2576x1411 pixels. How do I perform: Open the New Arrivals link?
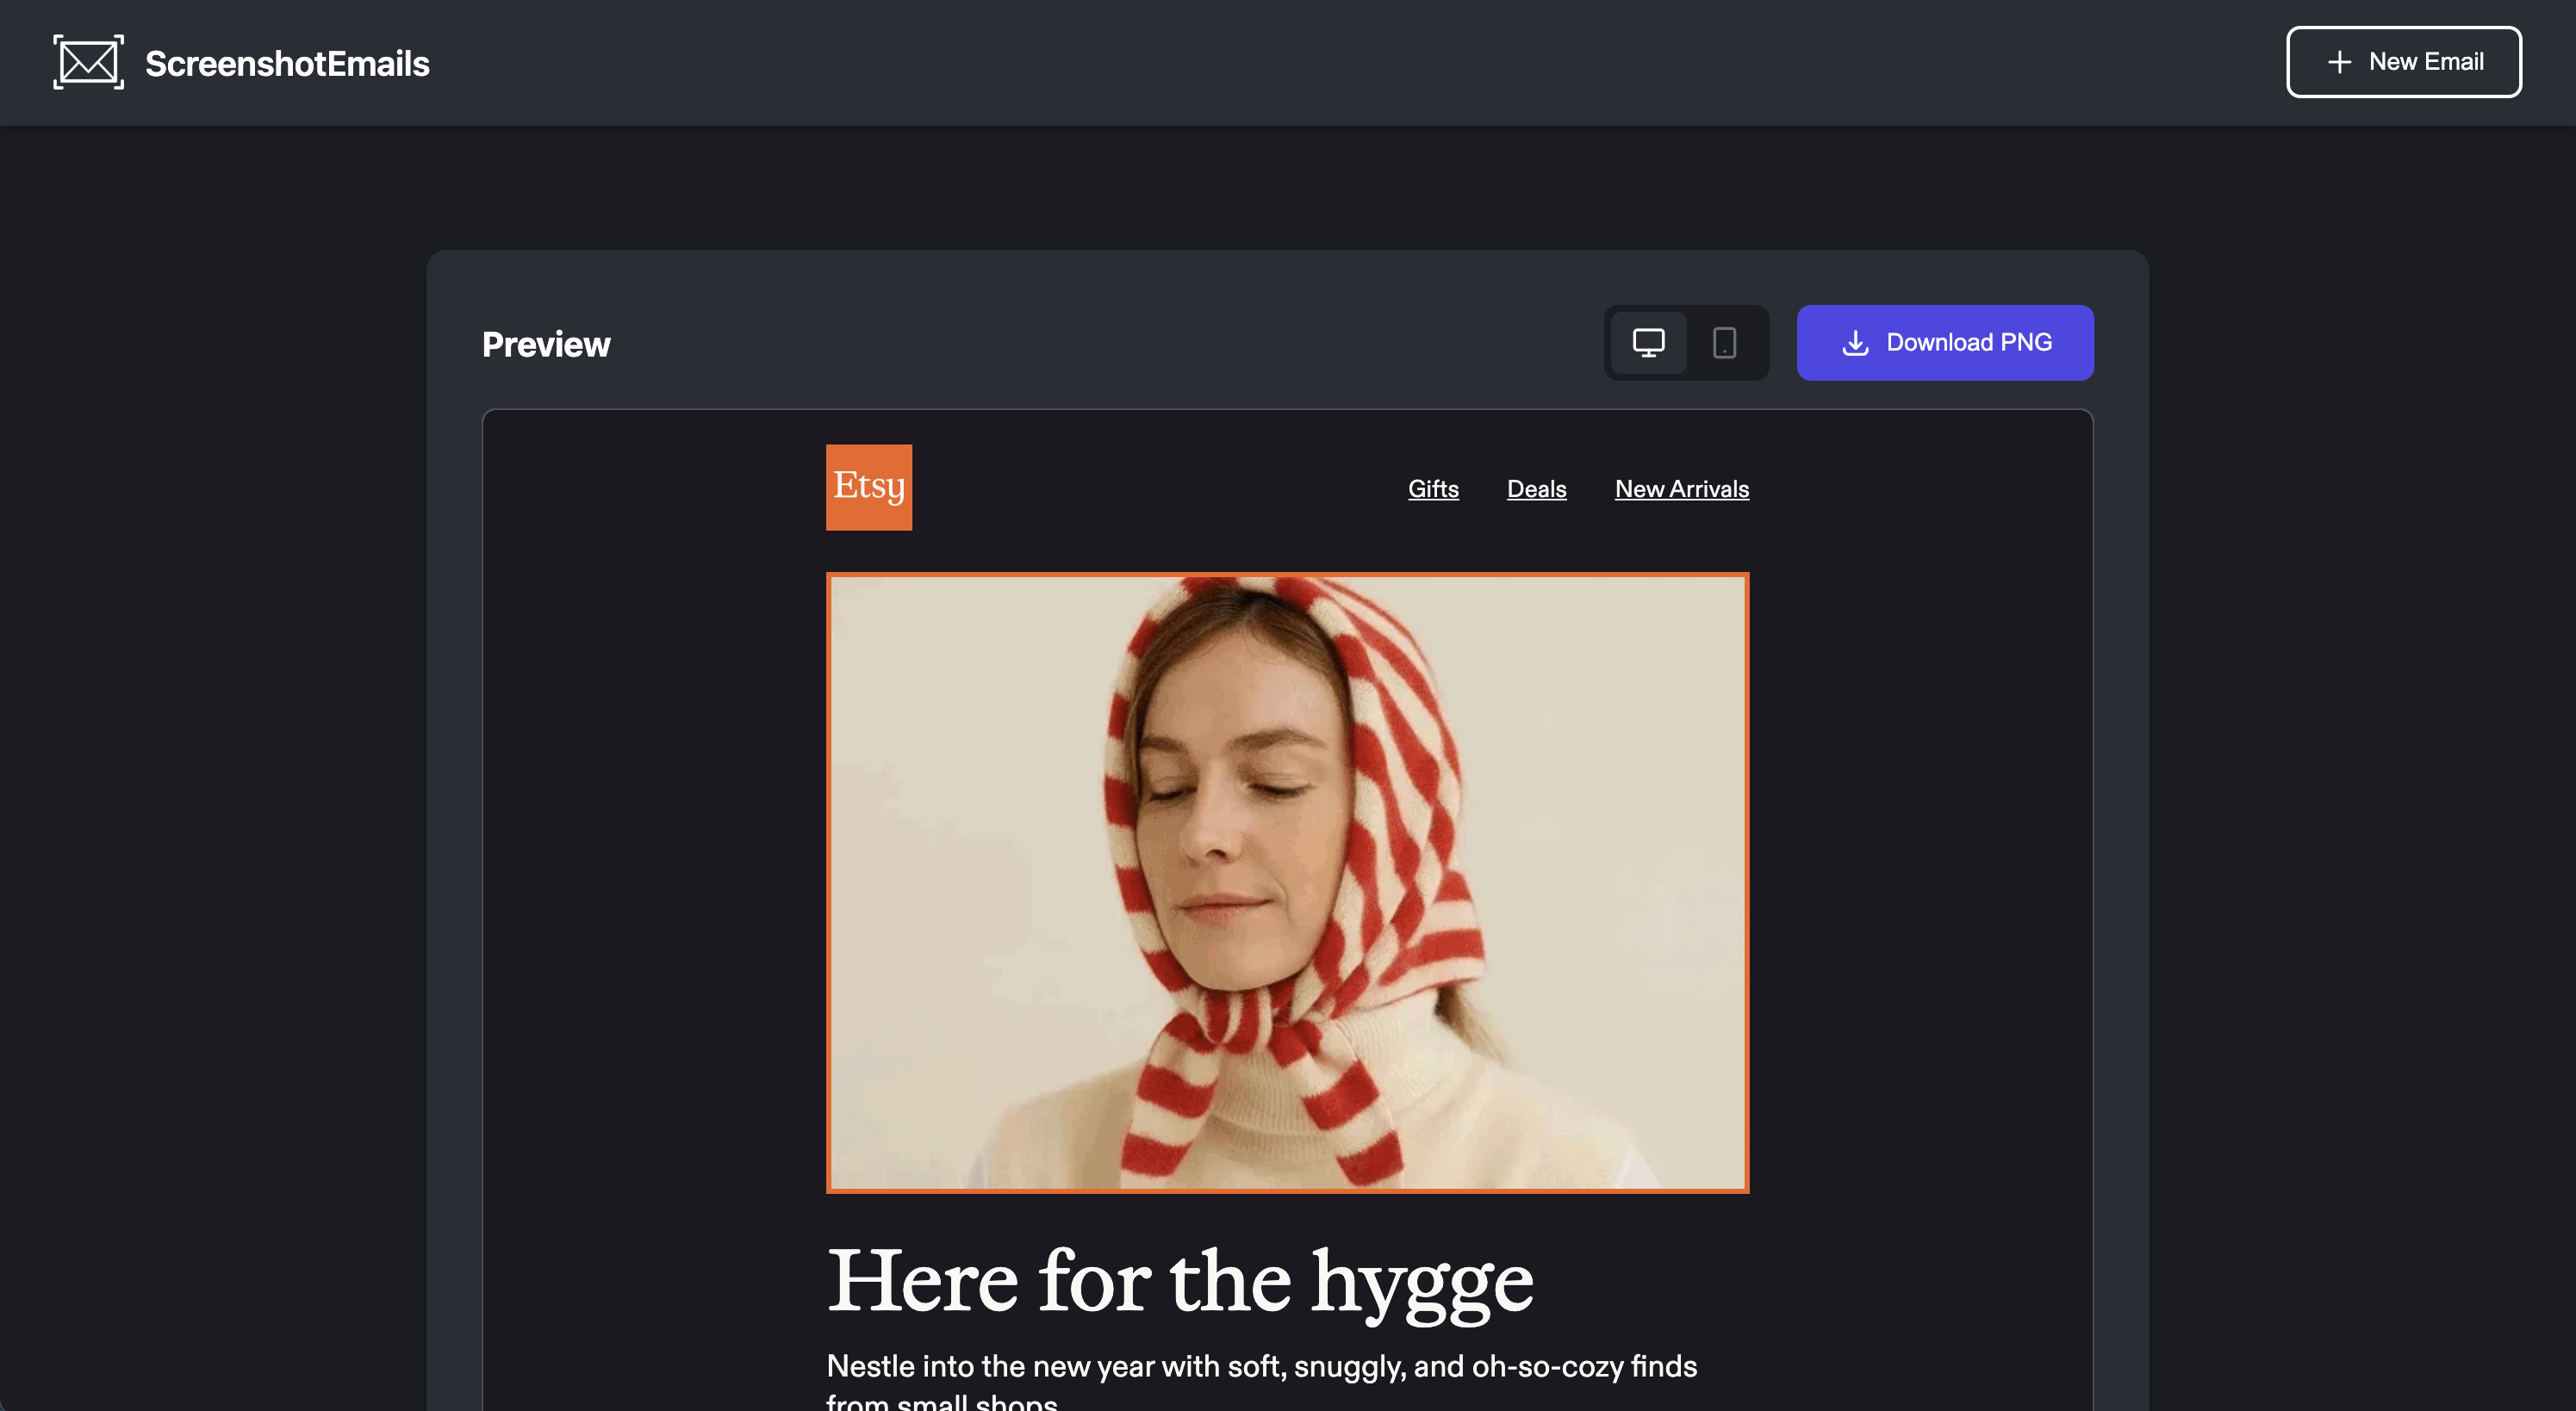1681,489
